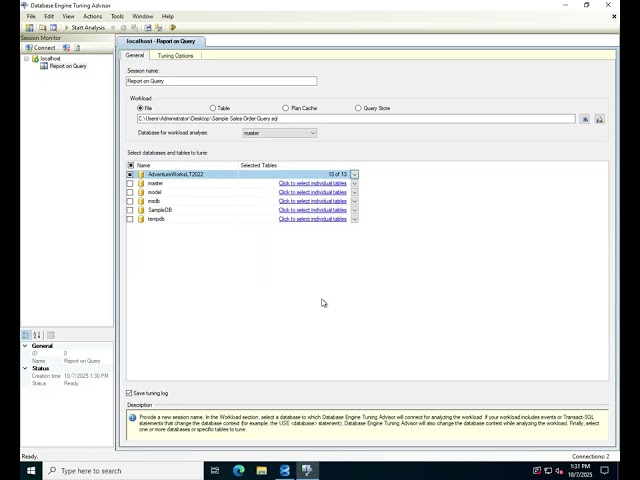Click the grayed-out round icon beside stop
The width and height of the screenshot is (640, 480).
pos(124,28)
